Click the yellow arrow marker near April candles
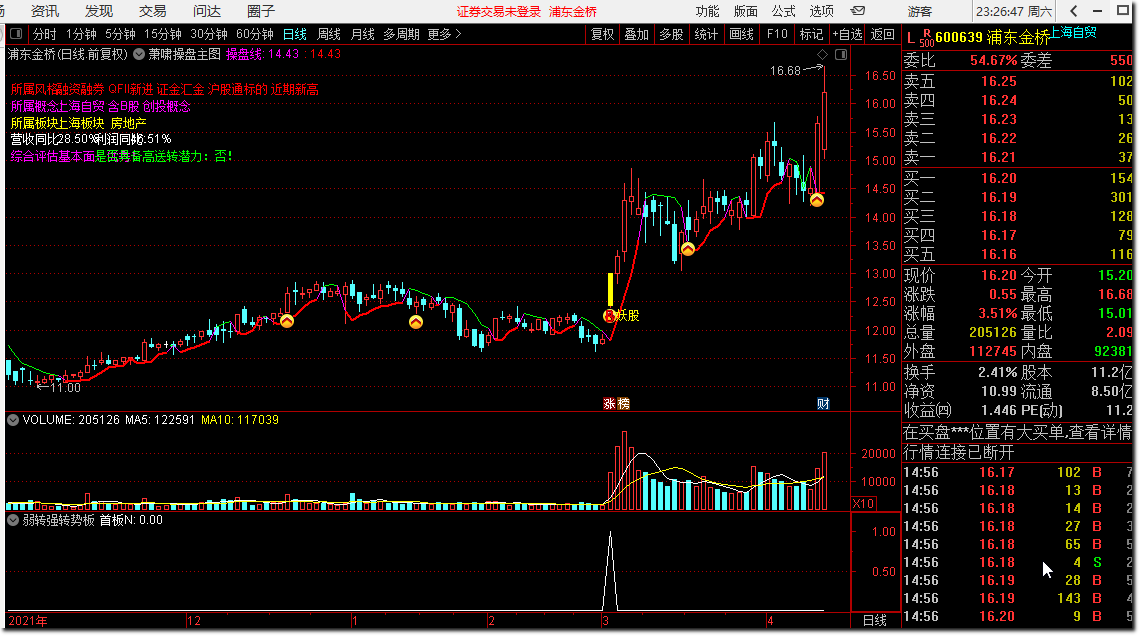Screen dimensions: 1141x636 [817, 199]
